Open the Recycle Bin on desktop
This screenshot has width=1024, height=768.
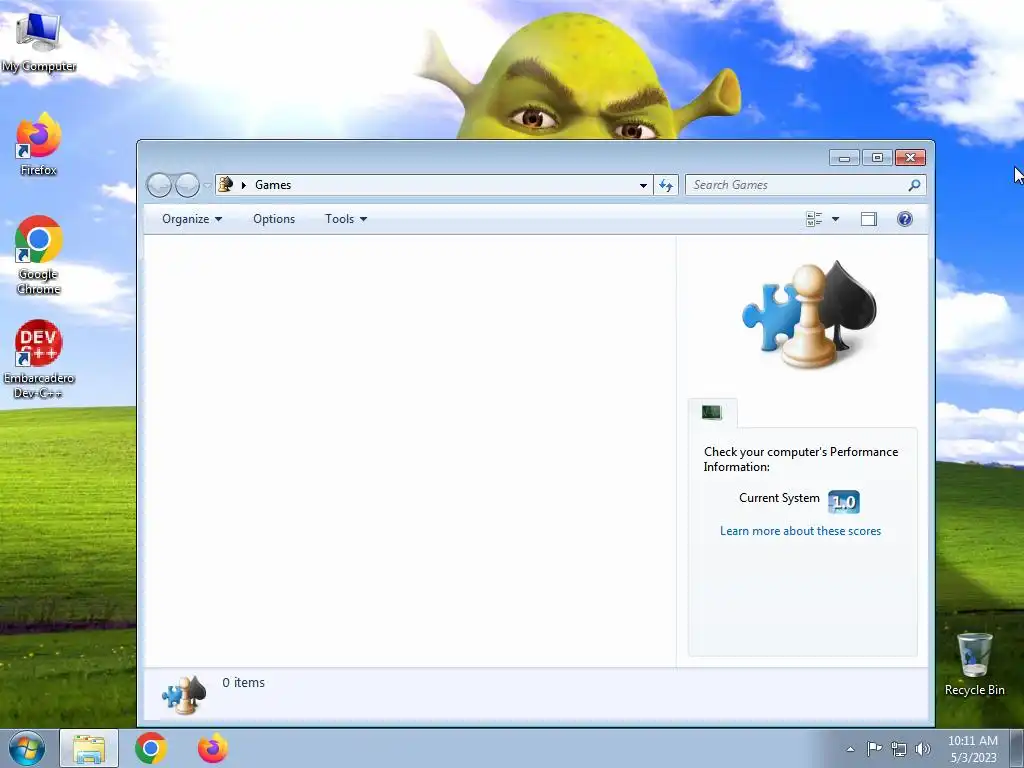[x=974, y=664]
